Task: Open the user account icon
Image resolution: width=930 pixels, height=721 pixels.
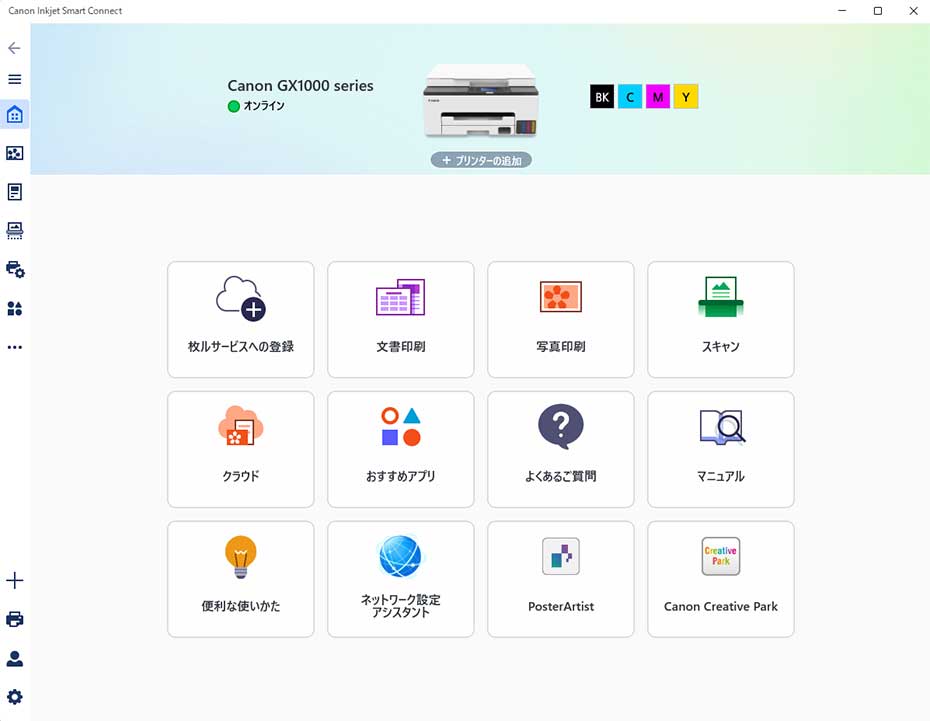Action: 14,658
